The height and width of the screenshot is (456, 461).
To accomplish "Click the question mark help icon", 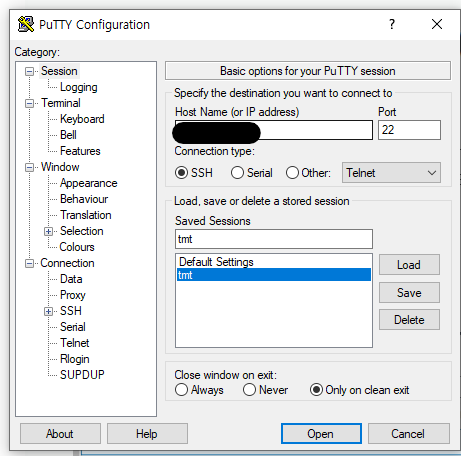I will pyautogui.click(x=392, y=24).
